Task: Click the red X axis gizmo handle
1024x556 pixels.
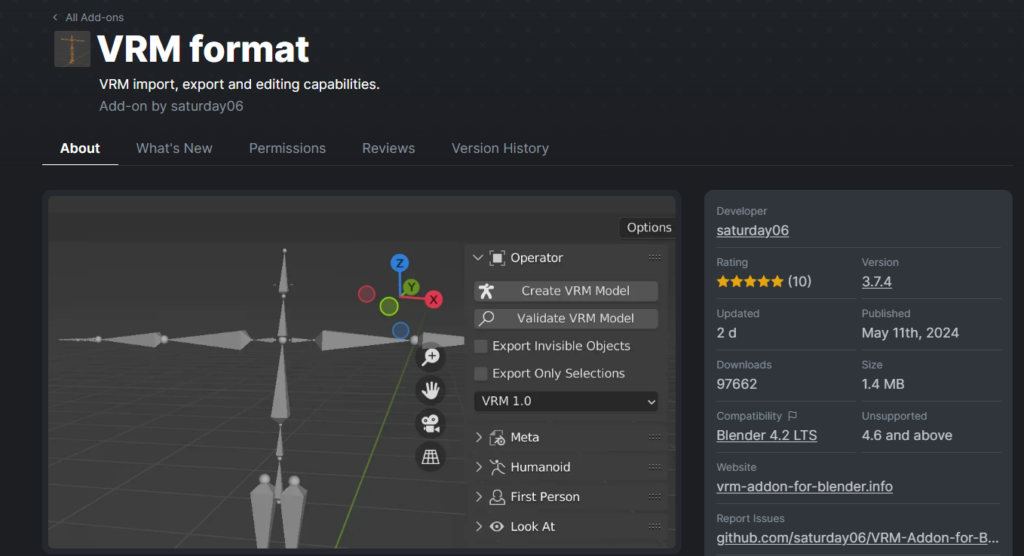Action: [x=434, y=299]
